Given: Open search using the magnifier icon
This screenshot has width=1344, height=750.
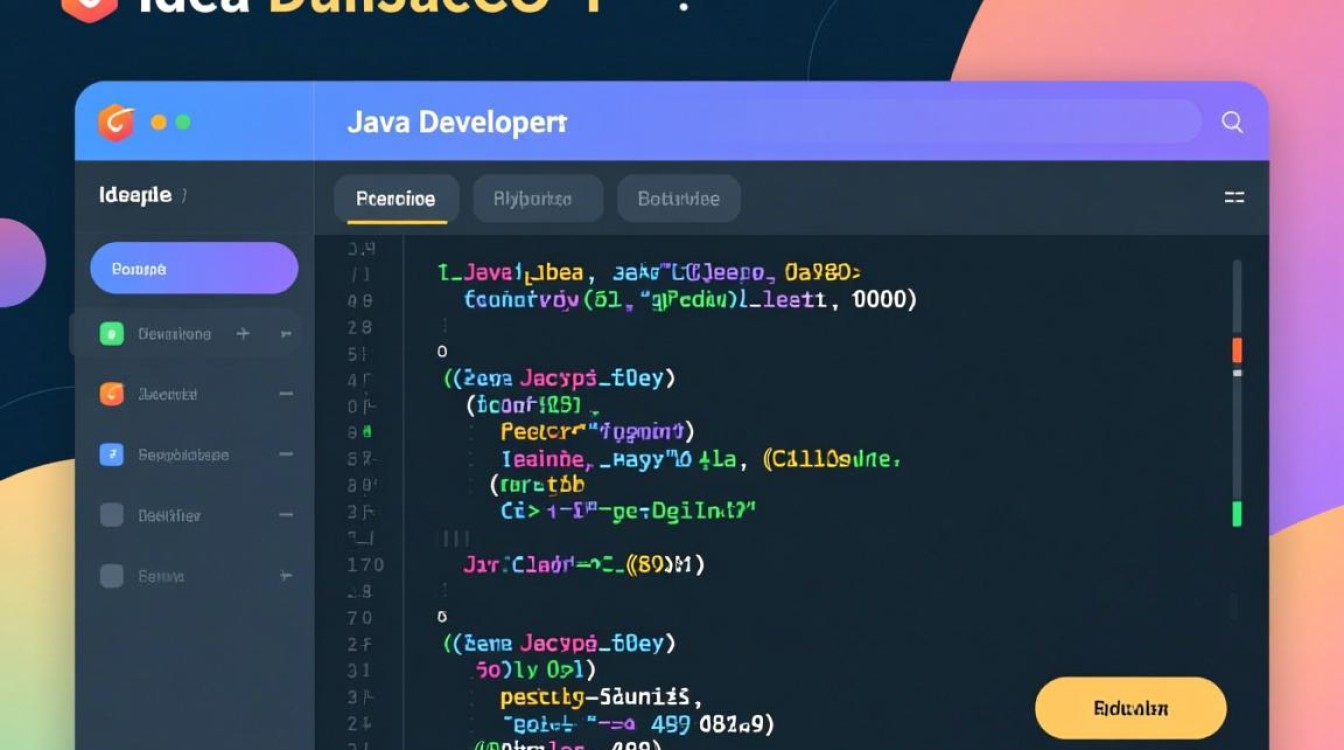Looking at the screenshot, I should tap(1231, 122).
